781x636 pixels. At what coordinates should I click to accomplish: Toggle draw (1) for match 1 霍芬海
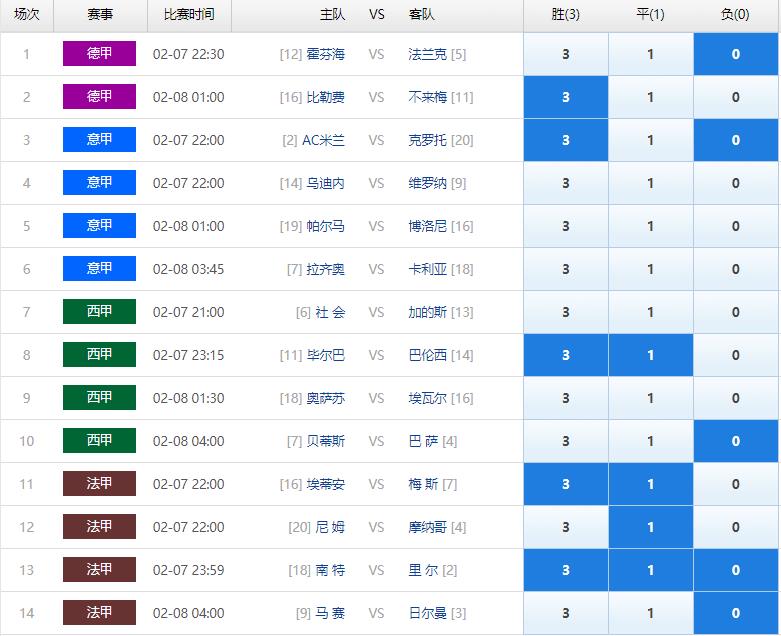point(651,54)
